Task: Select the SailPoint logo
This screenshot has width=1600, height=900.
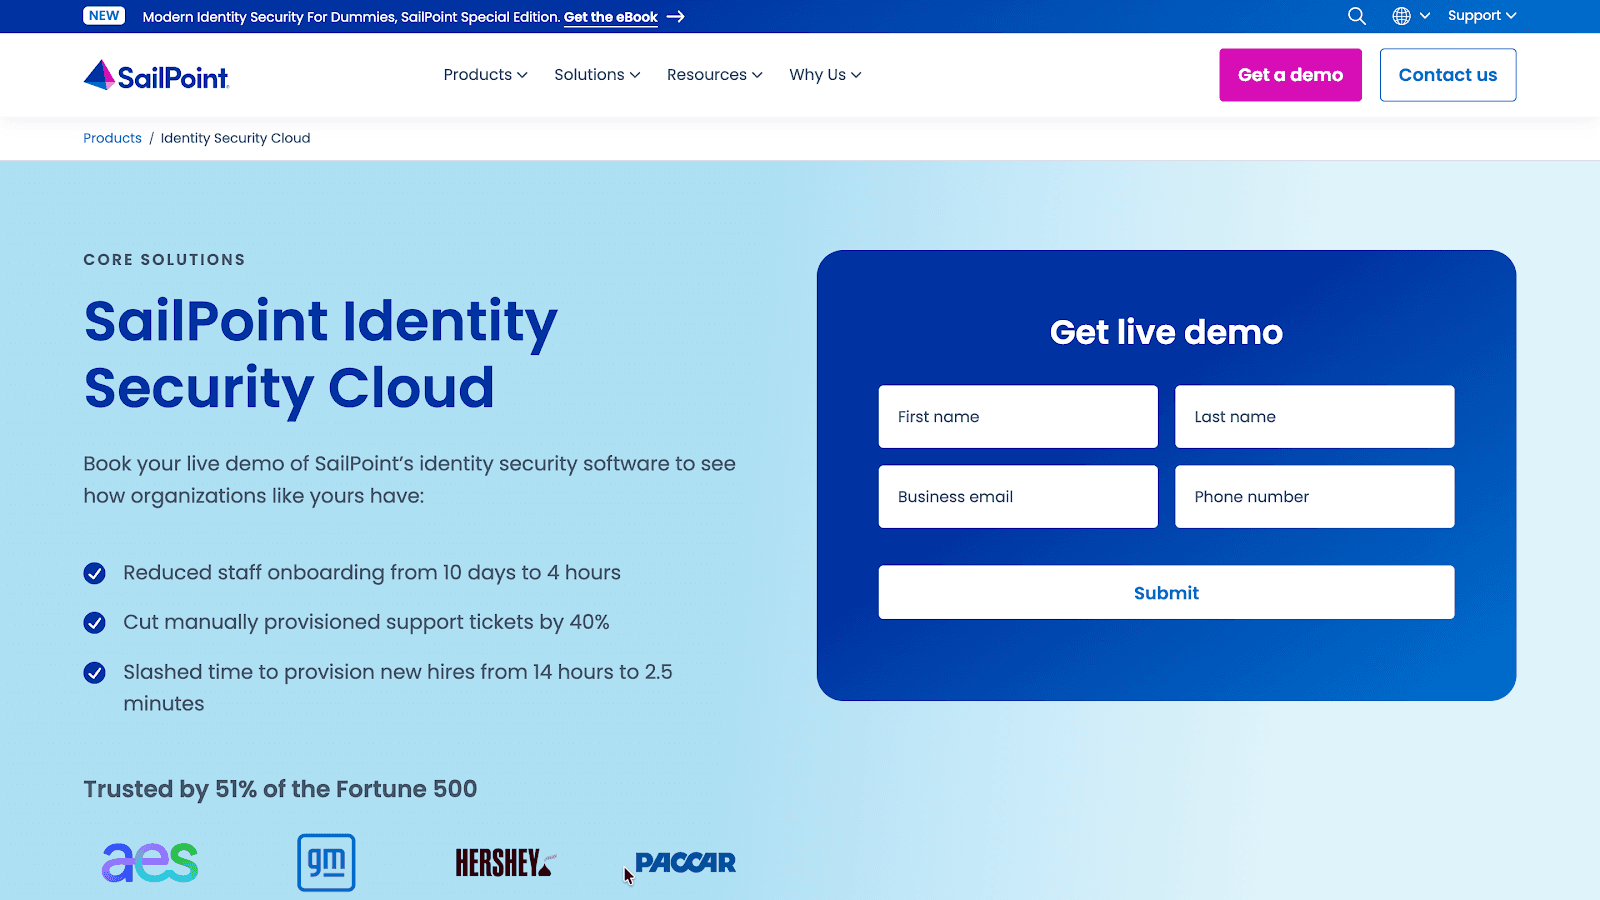Action: tap(155, 74)
